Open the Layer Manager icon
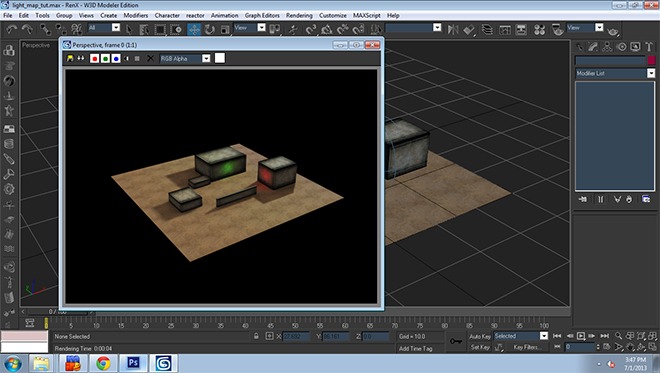Viewport: 660px width, 373px height. 487,29
